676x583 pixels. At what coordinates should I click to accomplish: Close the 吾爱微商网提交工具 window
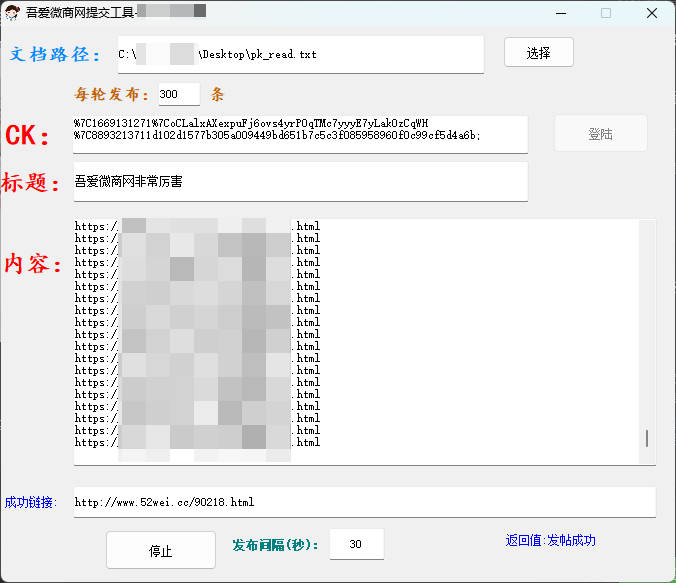[652, 13]
